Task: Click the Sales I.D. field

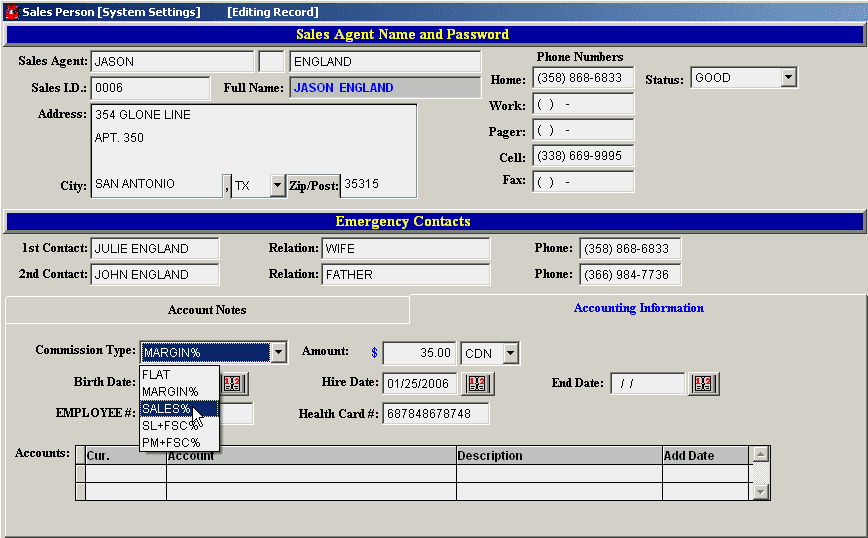Action: coord(150,88)
